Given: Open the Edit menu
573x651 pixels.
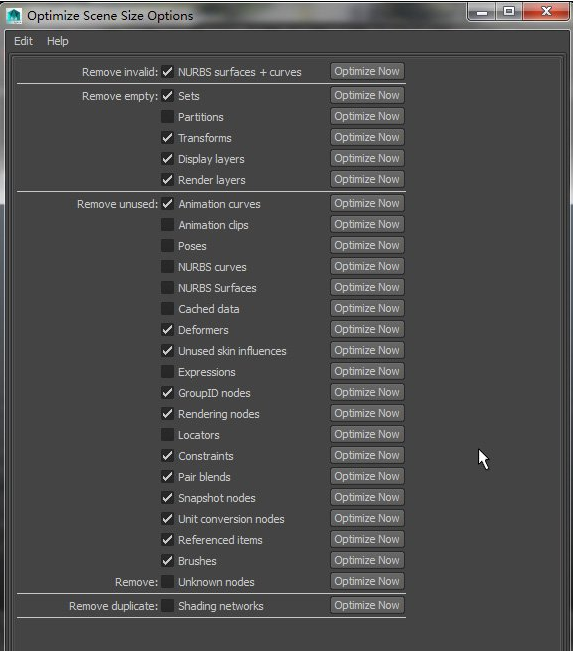Looking at the screenshot, I should pos(23,41).
